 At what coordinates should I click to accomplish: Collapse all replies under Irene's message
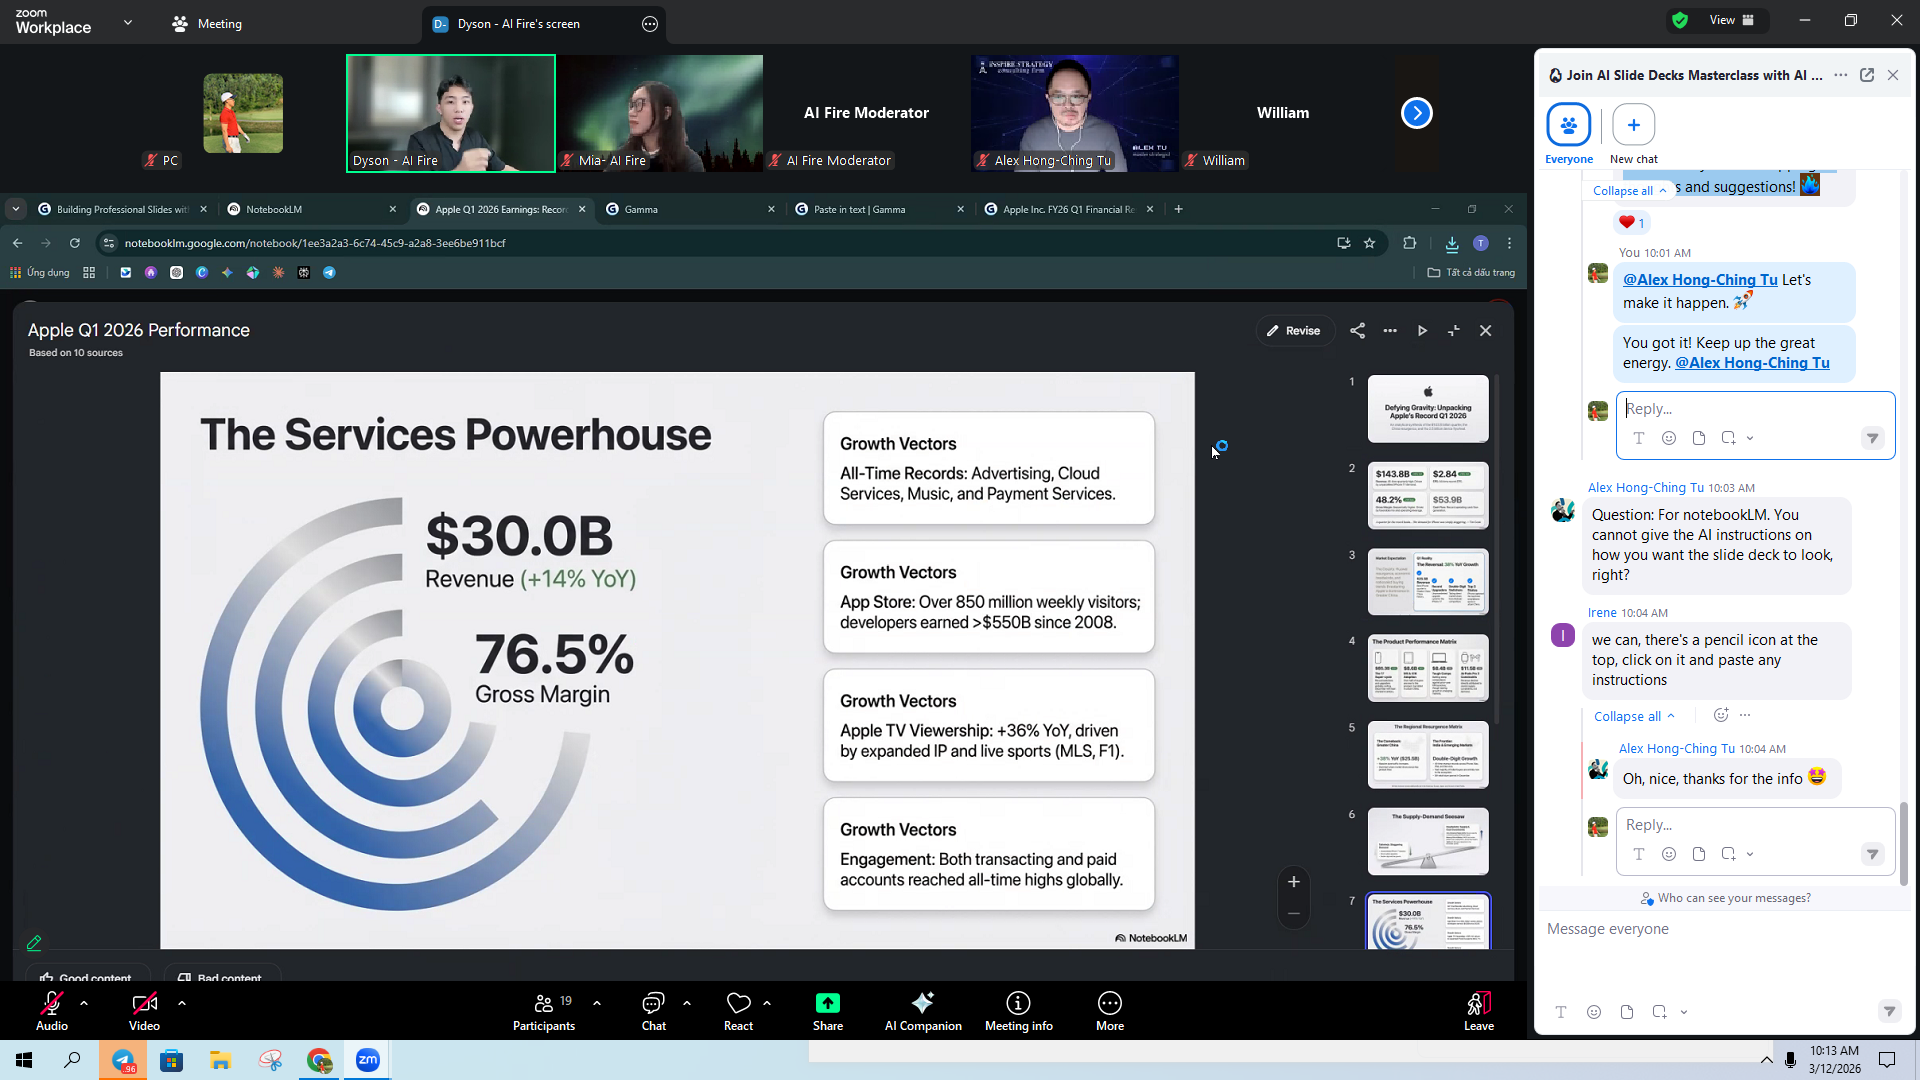coord(1632,715)
